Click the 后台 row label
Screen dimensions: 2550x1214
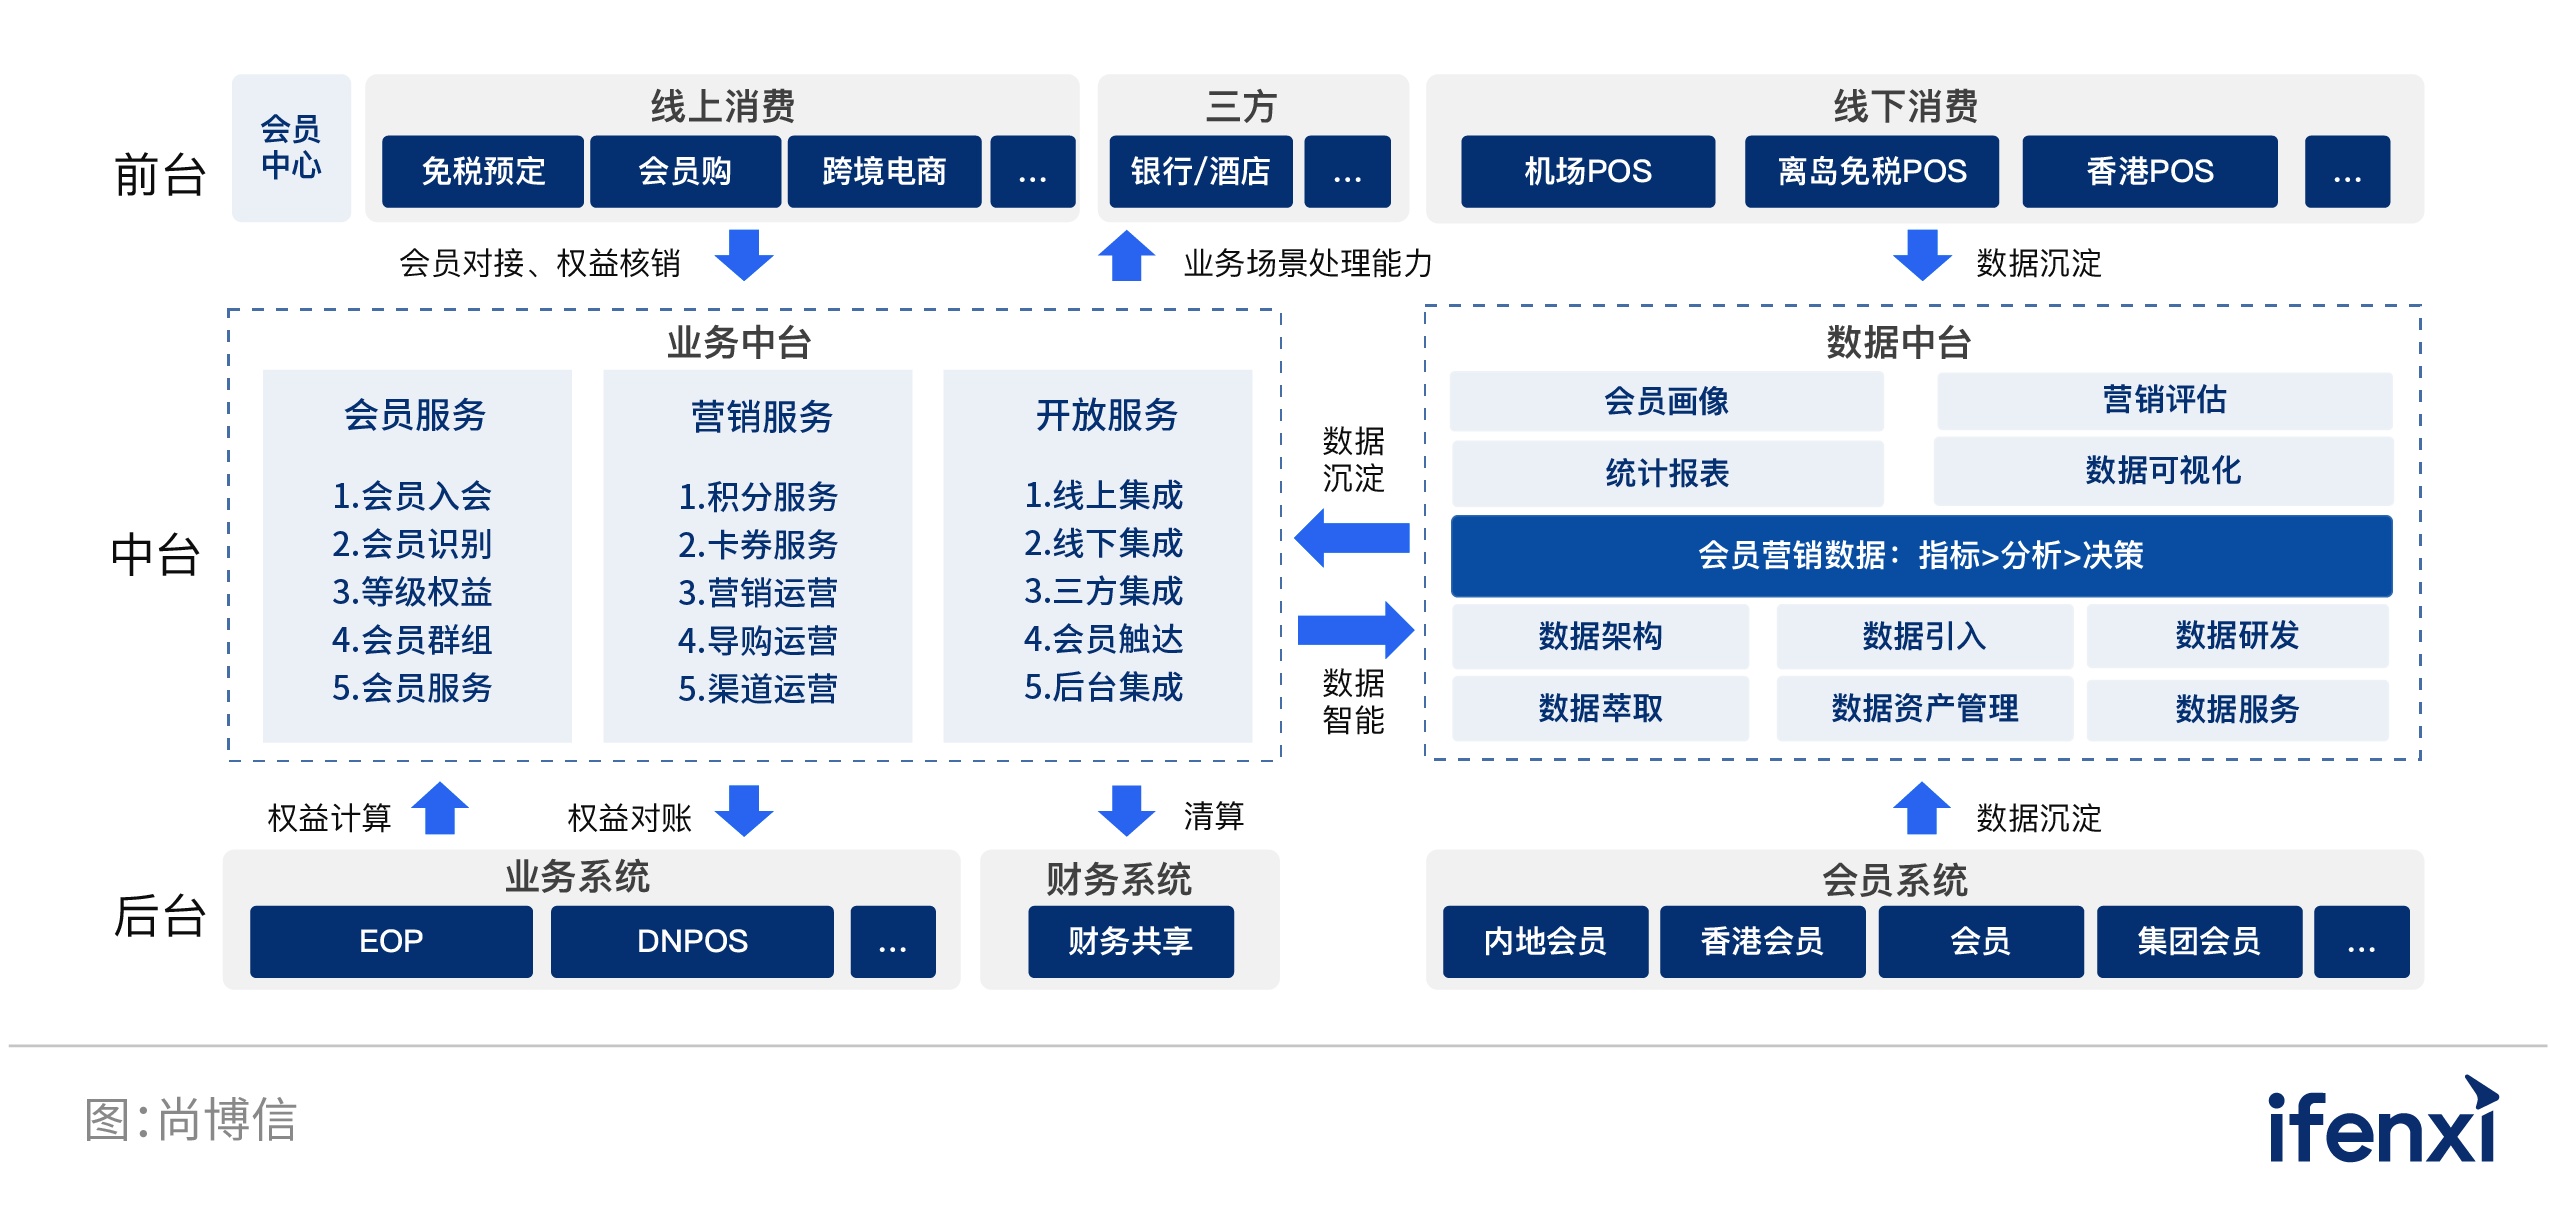(160, 916)
